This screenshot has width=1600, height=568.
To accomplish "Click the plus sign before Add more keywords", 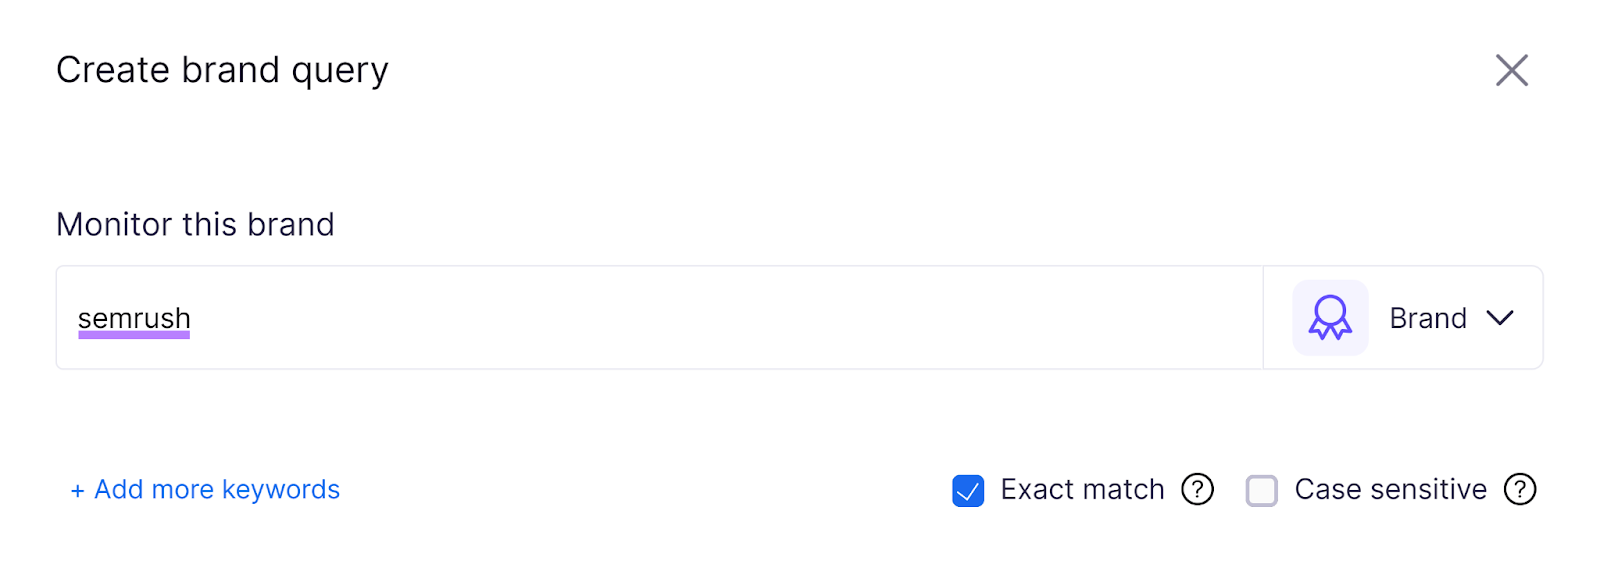I will tap(77, 490).
